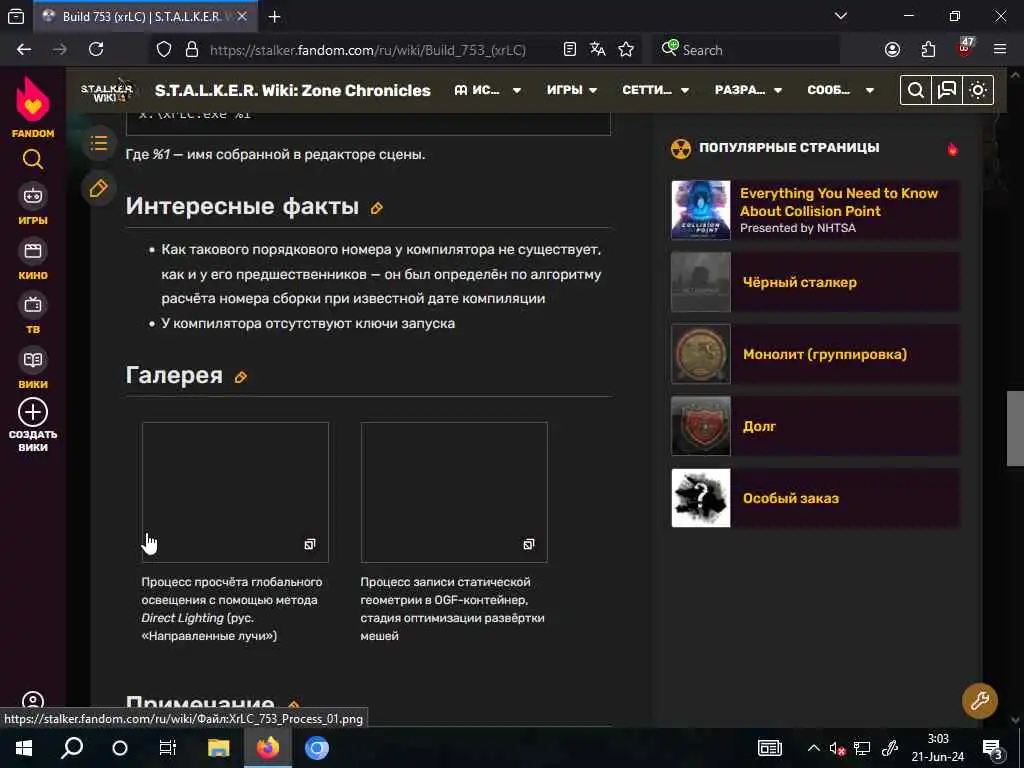Click the S.T.A.L.K.E.R. Wiki logo
This screenshot has height=768, width=1024.
(x=106, y=90)
